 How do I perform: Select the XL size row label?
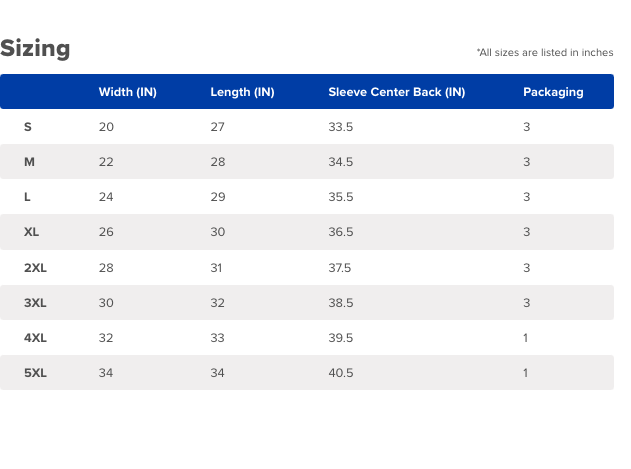click(32, 232)
